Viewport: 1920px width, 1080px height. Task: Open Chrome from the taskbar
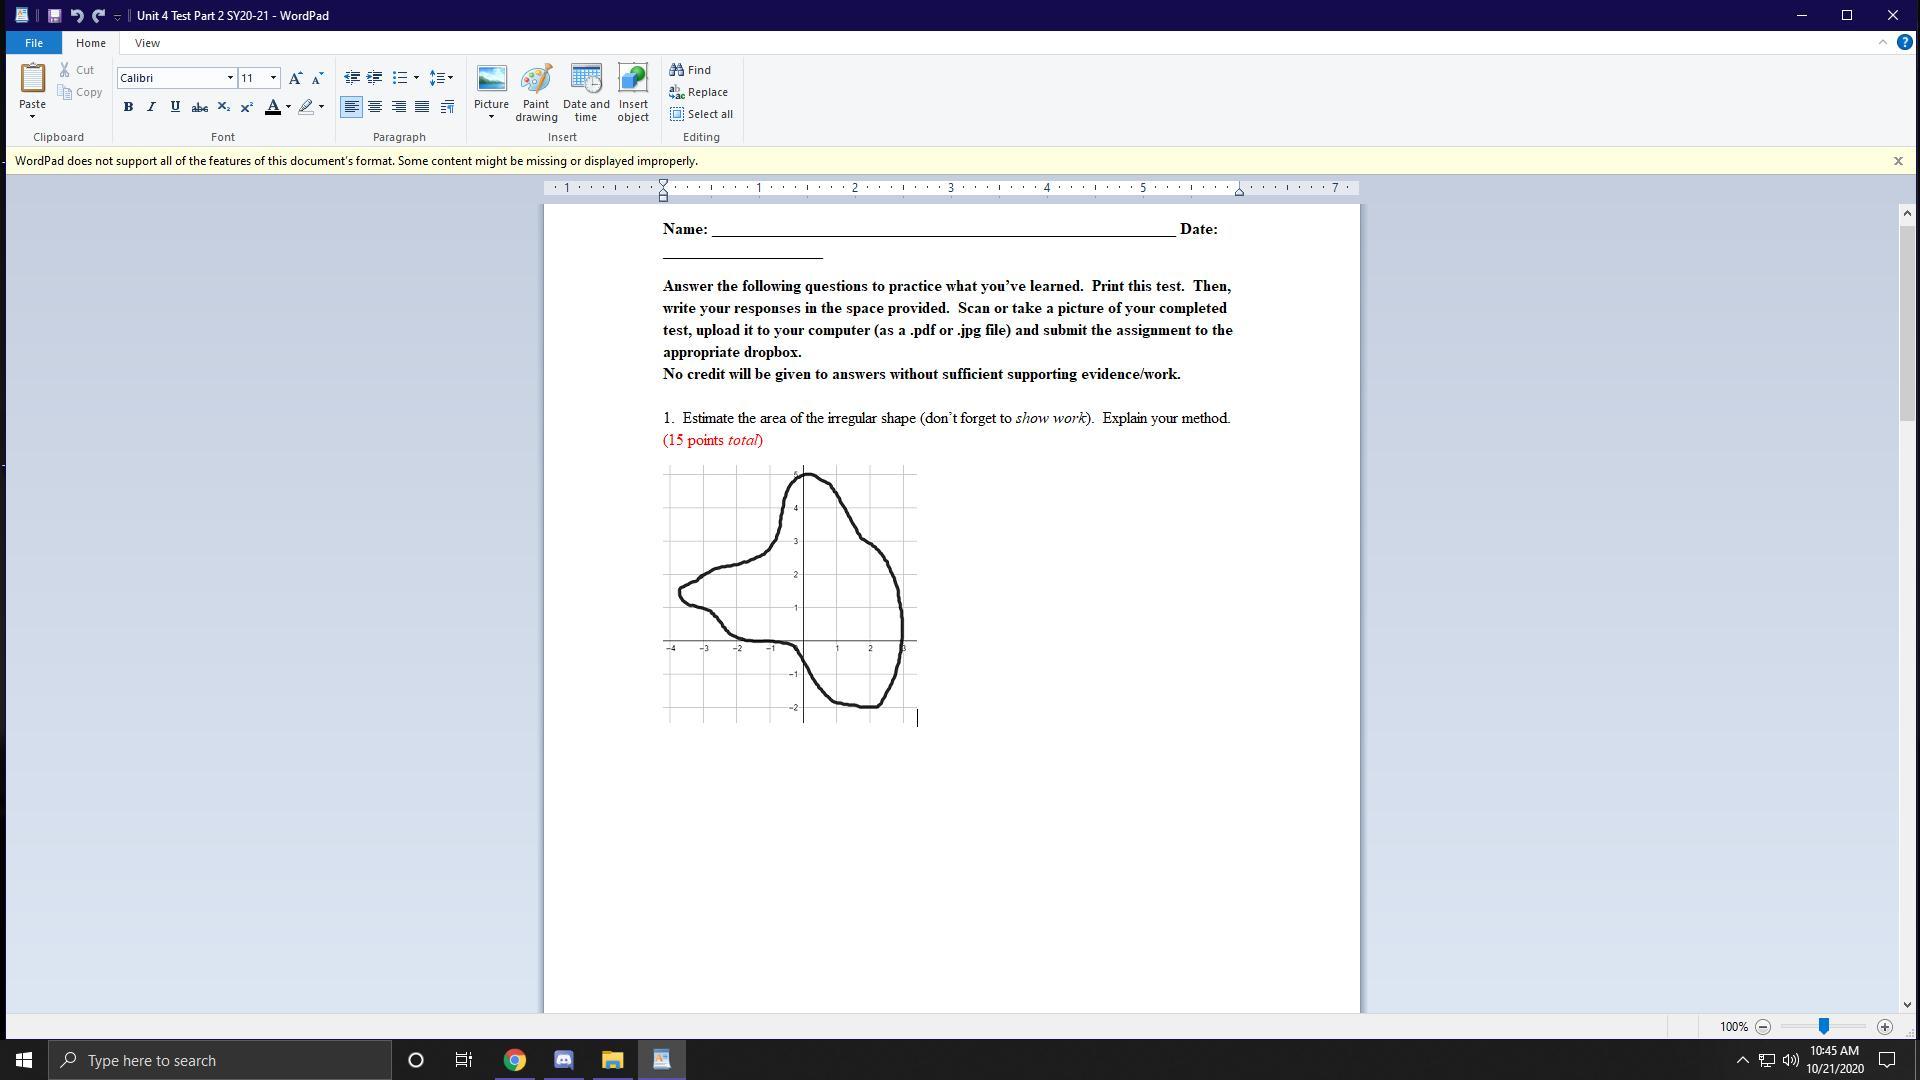tap(514, 1060)
